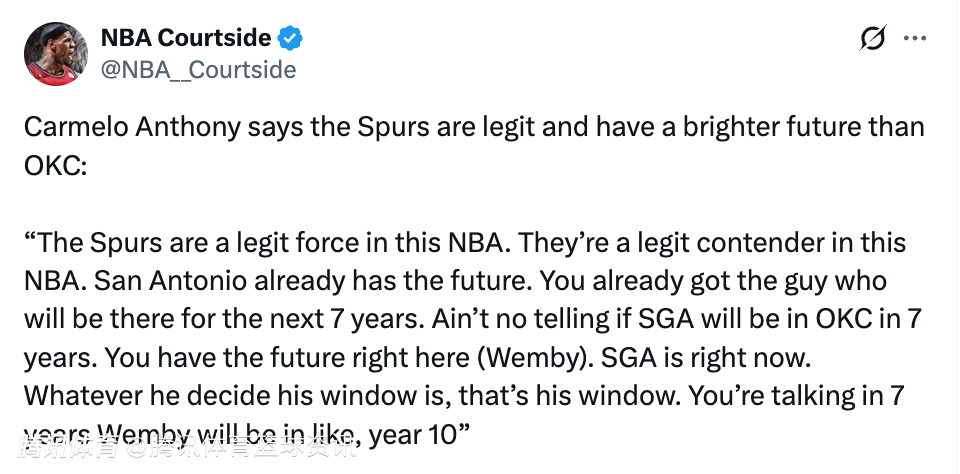Screen dimensions: 960x474
Task: Click the blue verified checkmark badge
Action: [x=291, y=39]
